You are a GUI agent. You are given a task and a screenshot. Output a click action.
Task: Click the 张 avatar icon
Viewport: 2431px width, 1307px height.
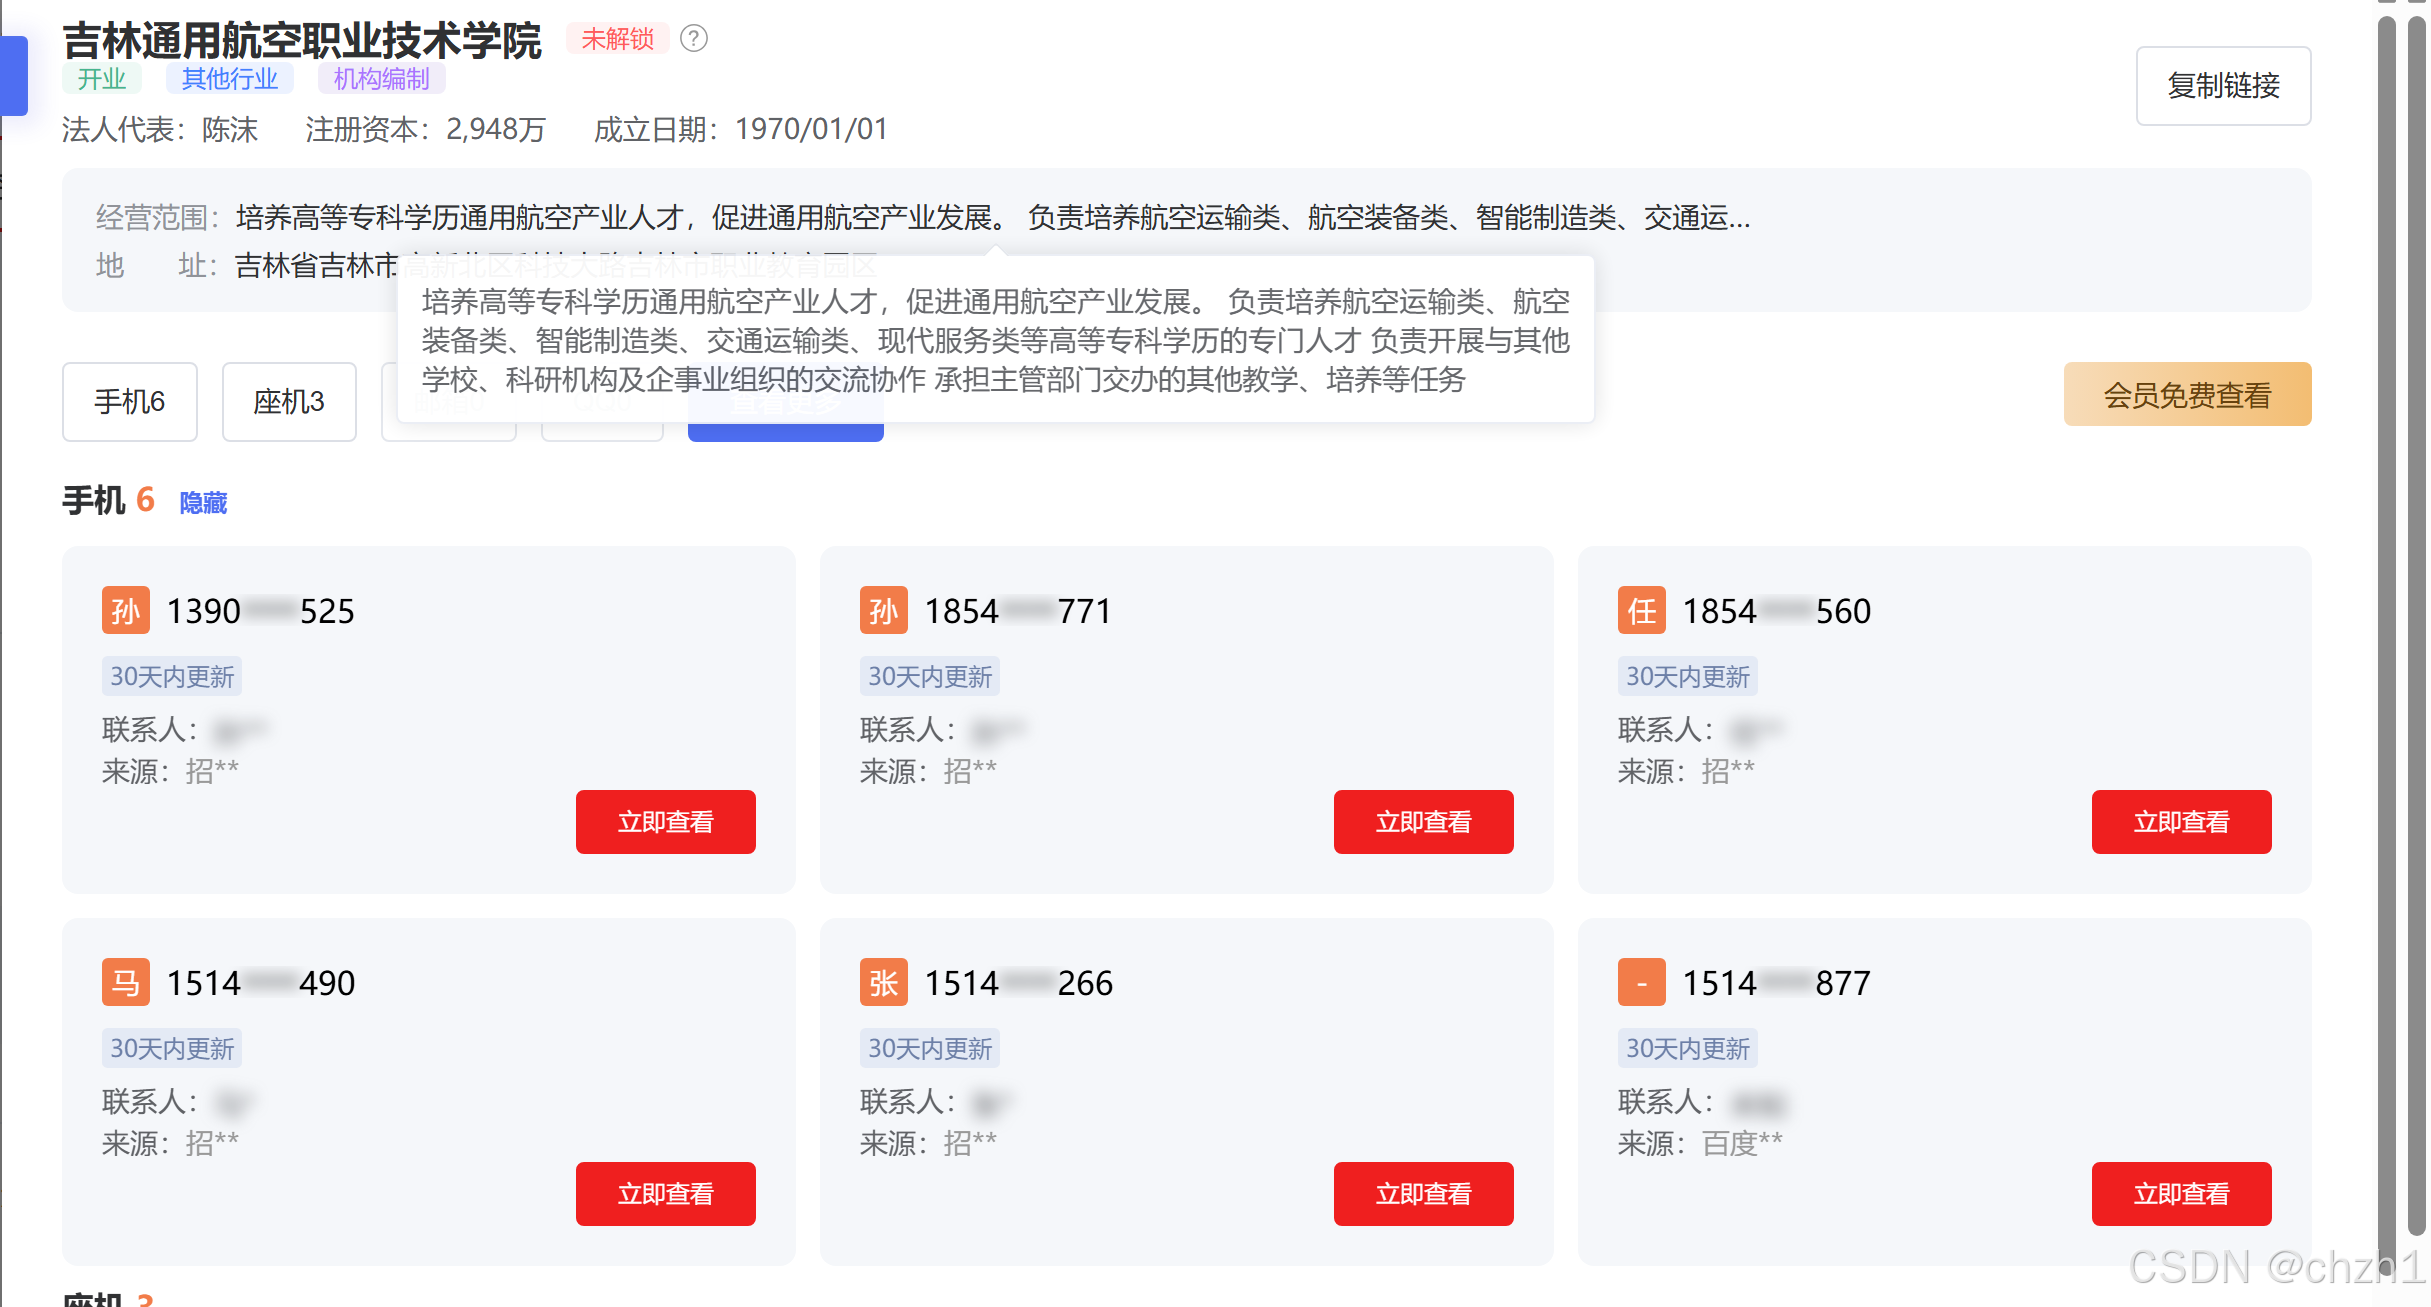883,983
